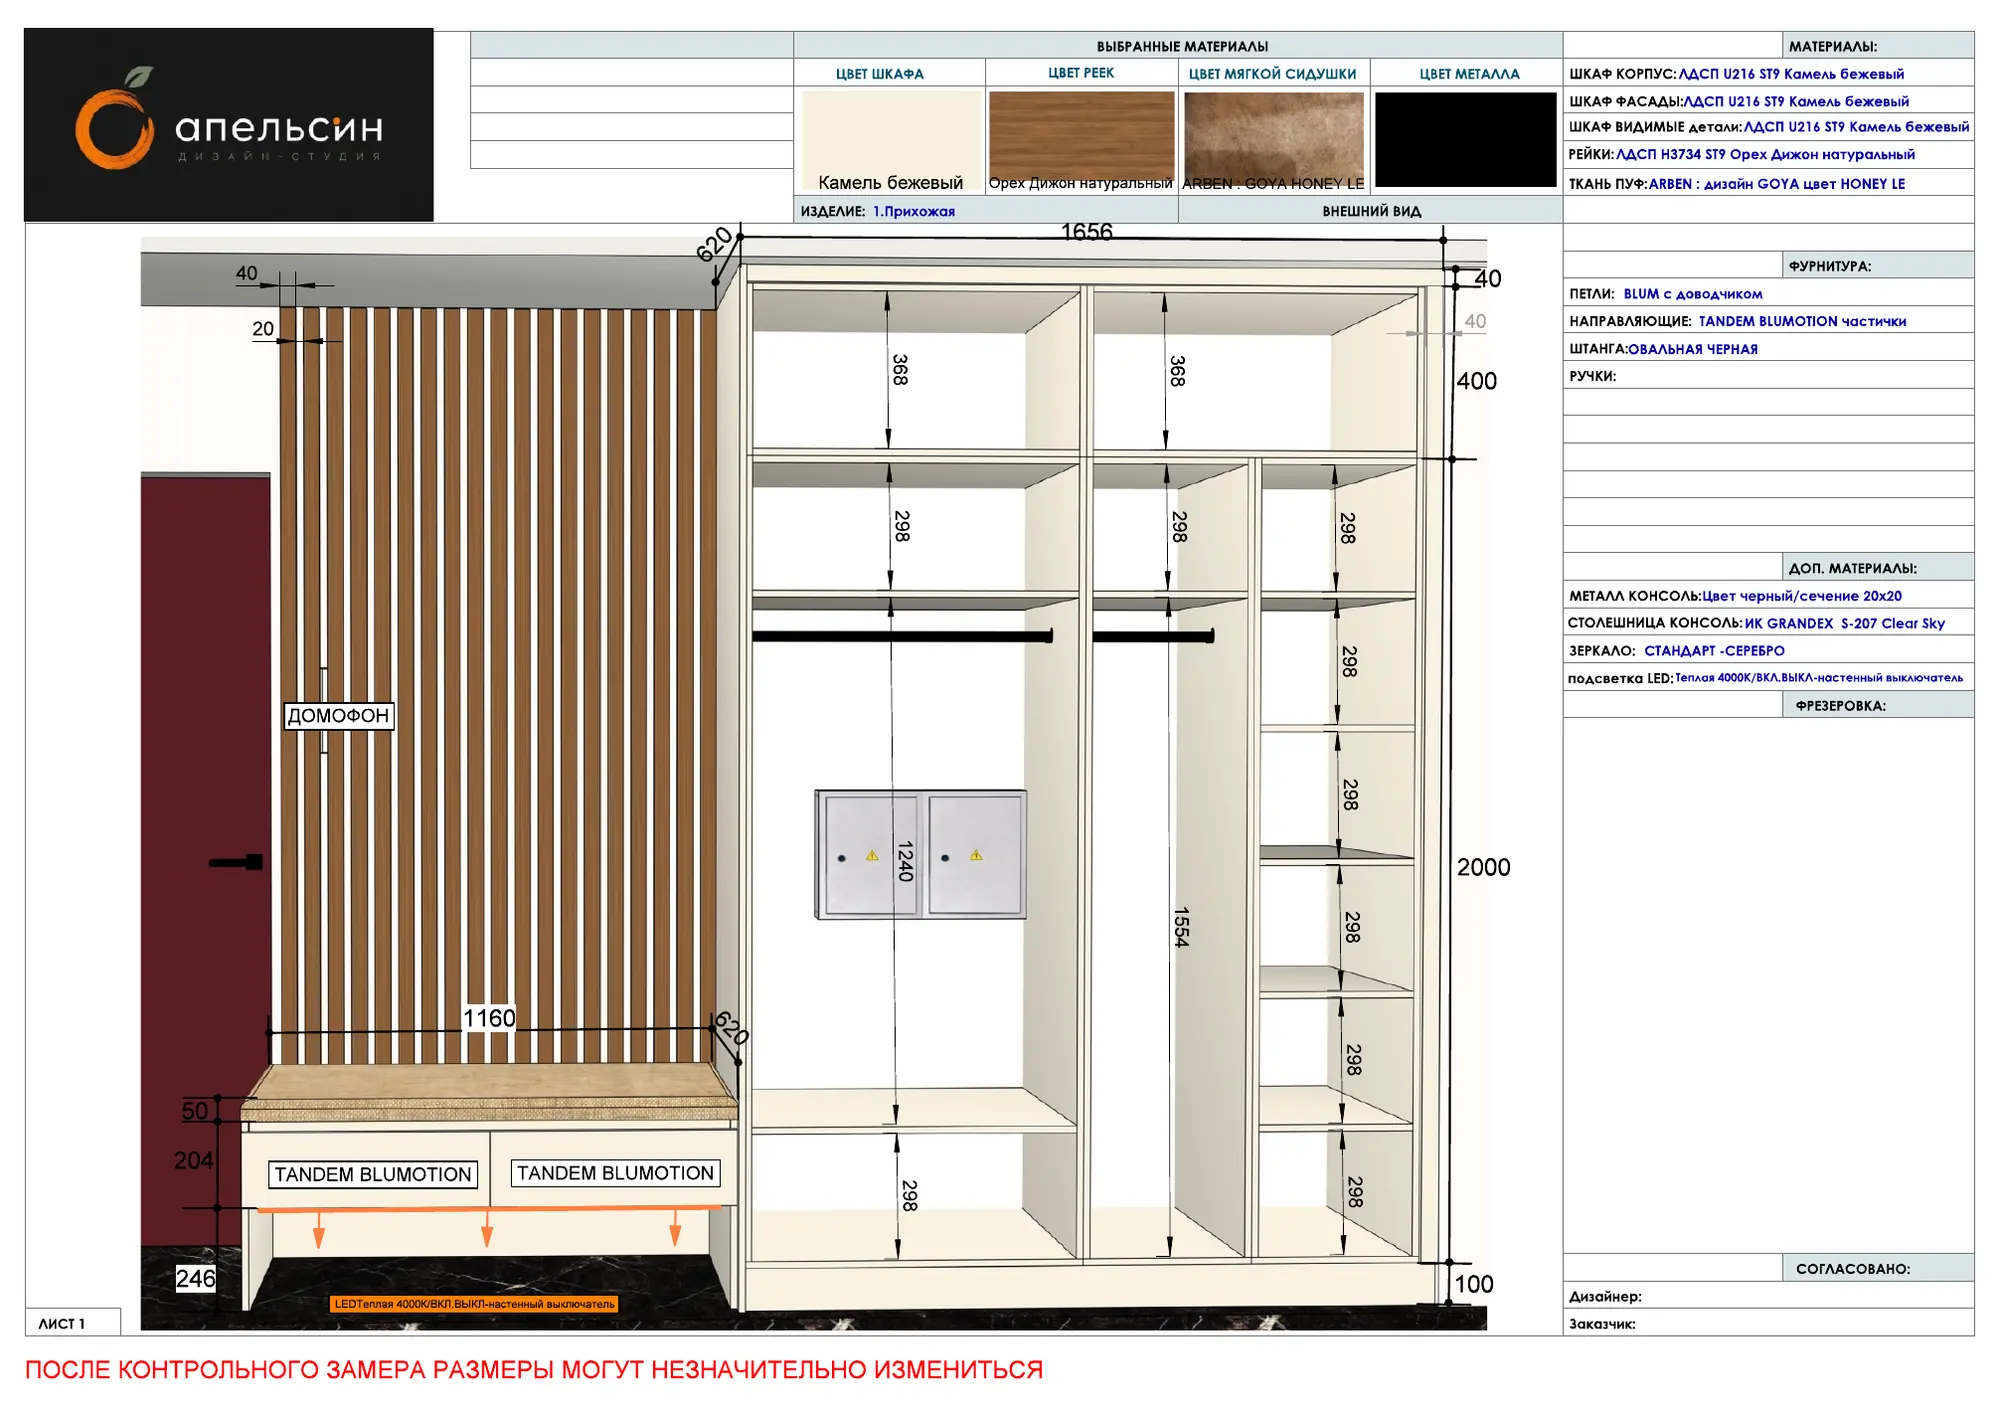Click the right TANDEM BLUMOTION drawer label
The width and height of the screenshot is (2000, 1415).
pyautogui.click(x=616, y=1173)
